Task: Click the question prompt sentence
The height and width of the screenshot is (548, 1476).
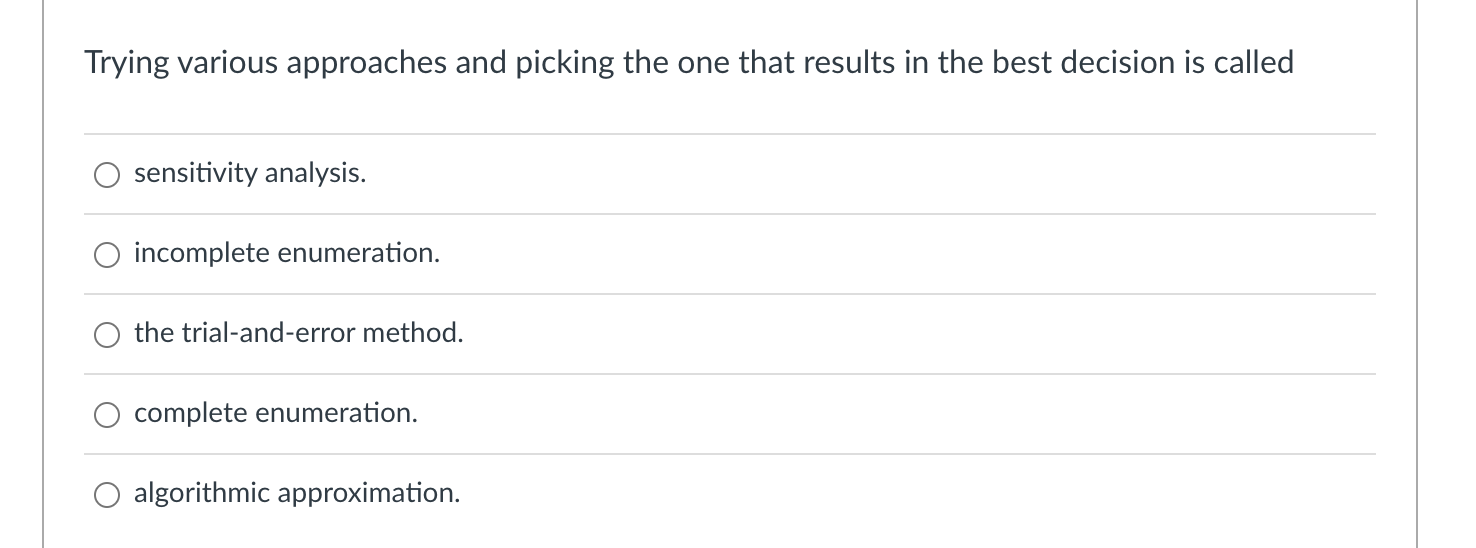Action: [x=688, y=63]
